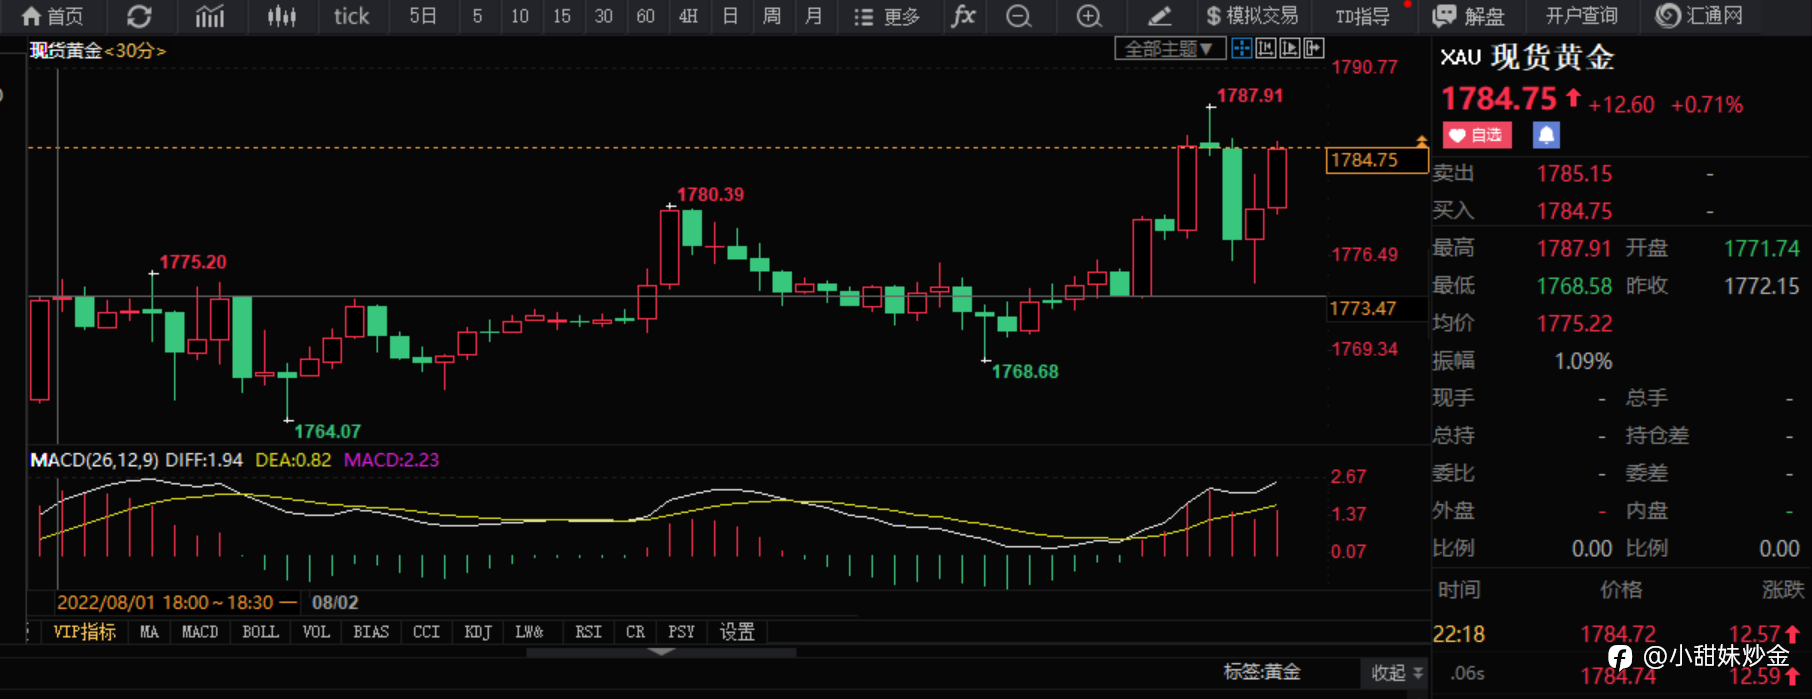The height and width of the screenshot is (699, 1812).
Task: Click the horizontal scrollbar below the indicator tabs
Action: 661,652
